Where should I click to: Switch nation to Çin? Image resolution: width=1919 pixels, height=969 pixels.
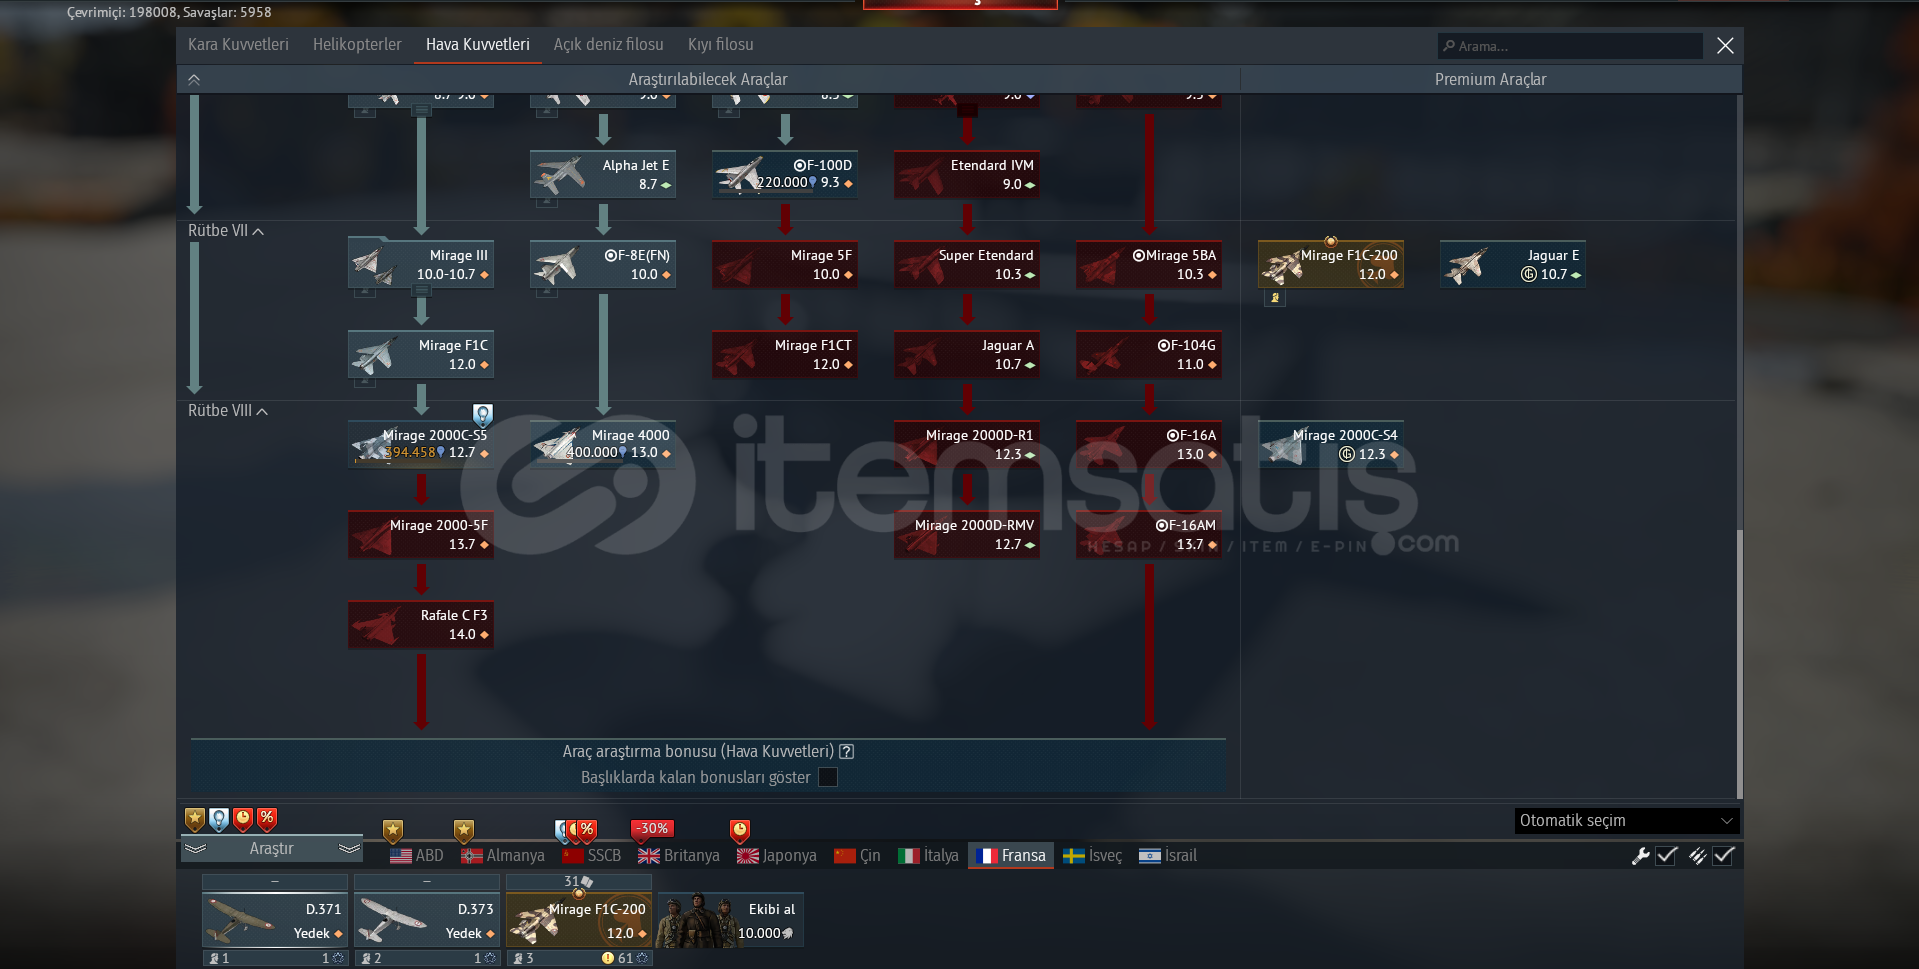click(x=857, y=856)
